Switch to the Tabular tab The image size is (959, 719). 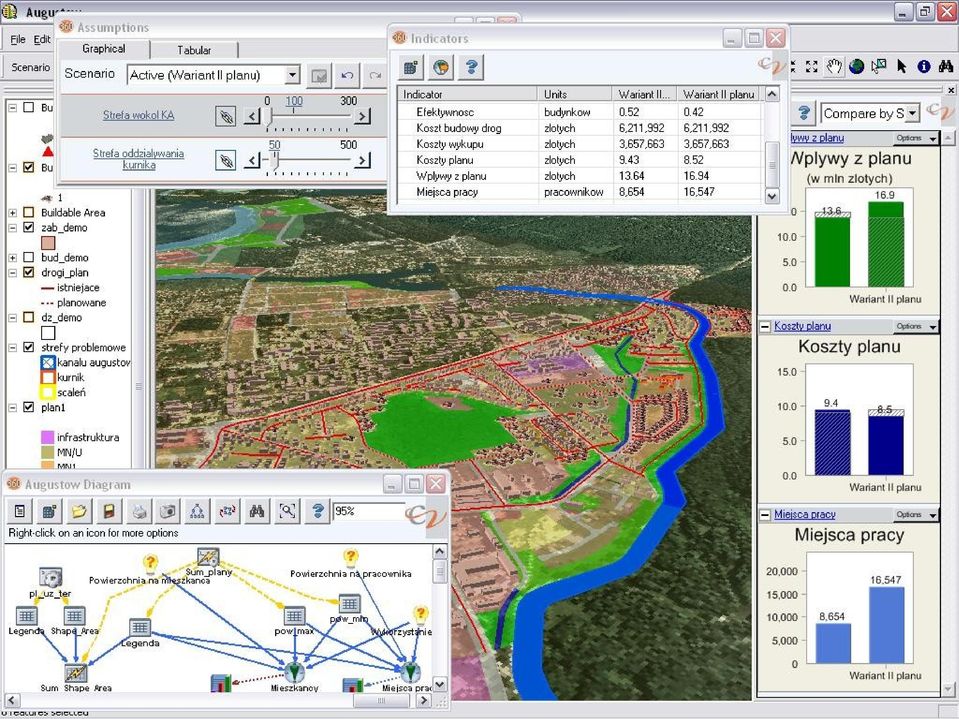tap(194, 50)
